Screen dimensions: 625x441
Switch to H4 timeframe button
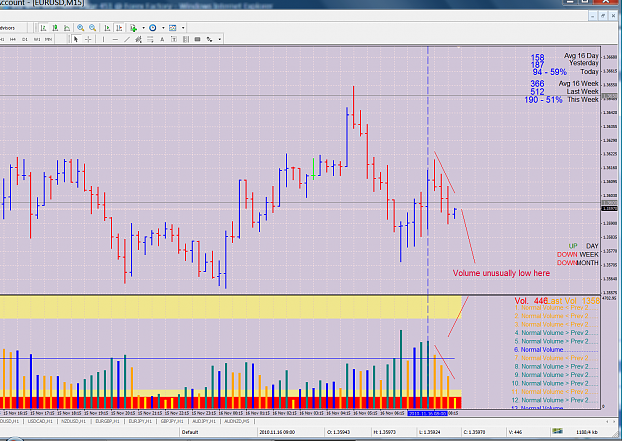(13, 39)
